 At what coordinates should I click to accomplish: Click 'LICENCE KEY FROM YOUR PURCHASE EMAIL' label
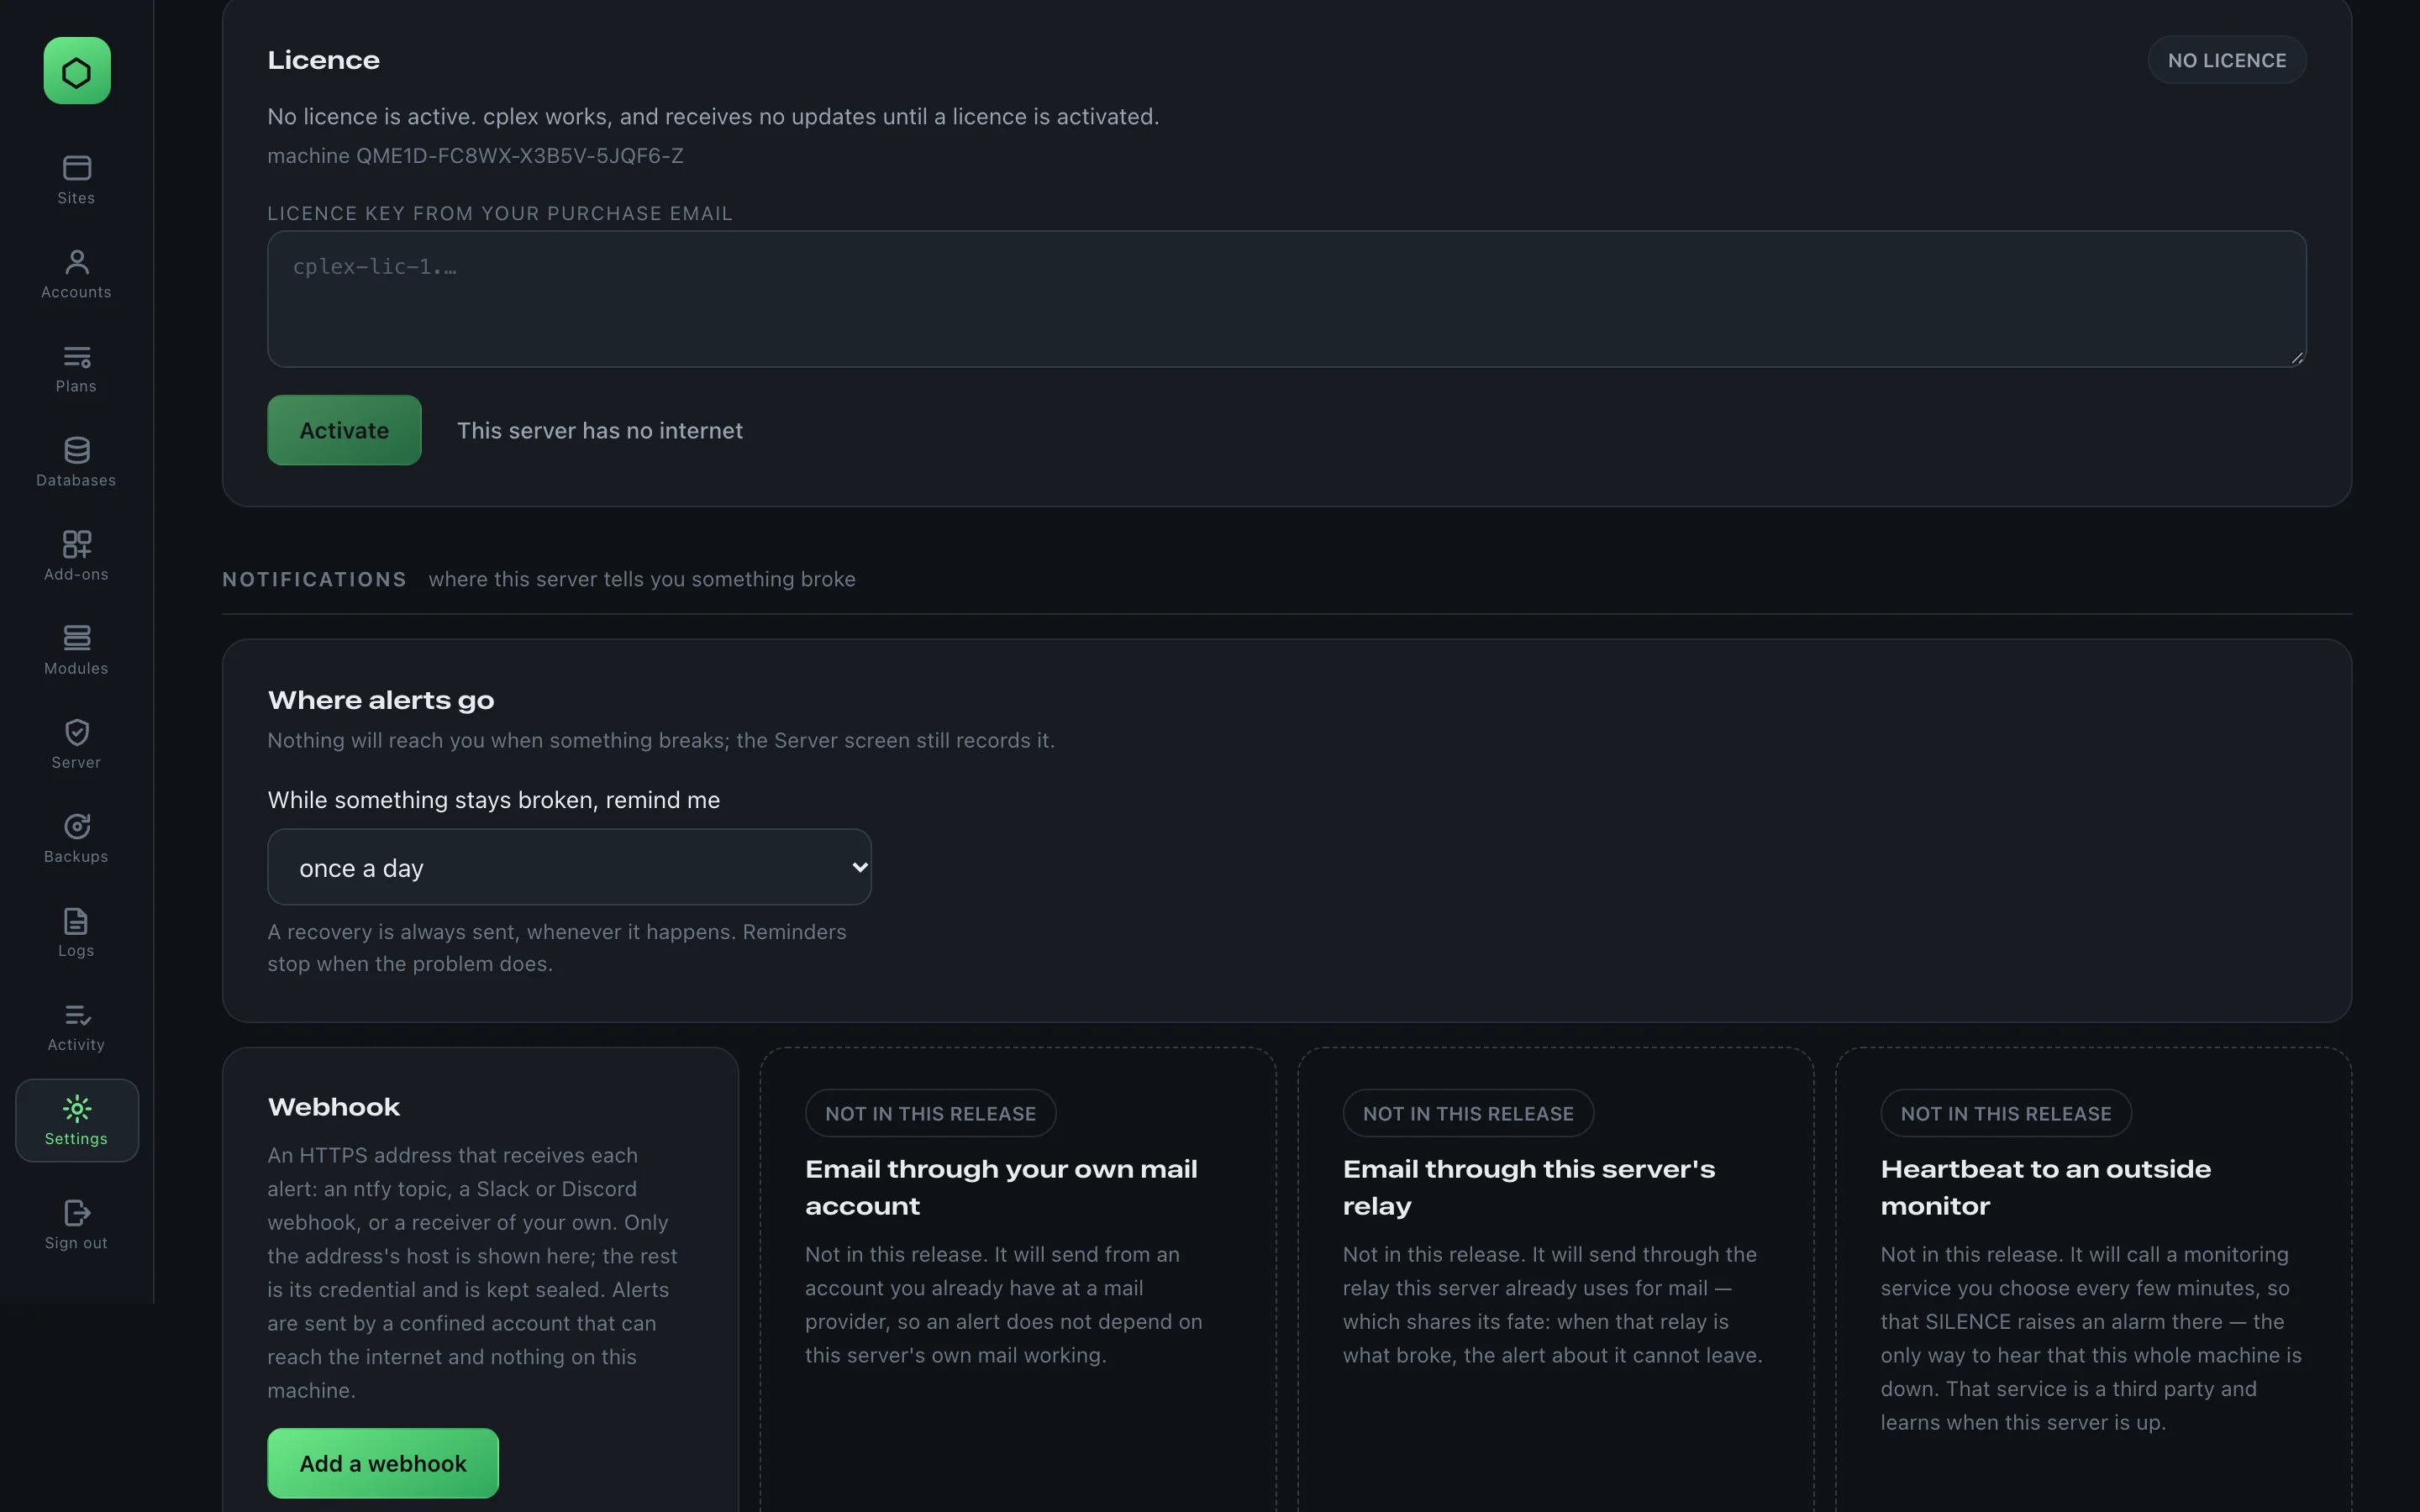click(x=500, y=213)
